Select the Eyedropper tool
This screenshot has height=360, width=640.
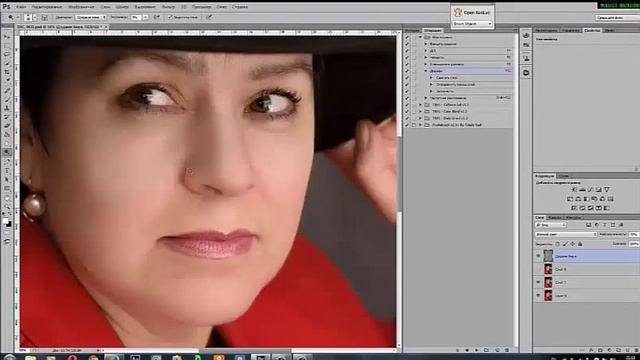point(7,81)
